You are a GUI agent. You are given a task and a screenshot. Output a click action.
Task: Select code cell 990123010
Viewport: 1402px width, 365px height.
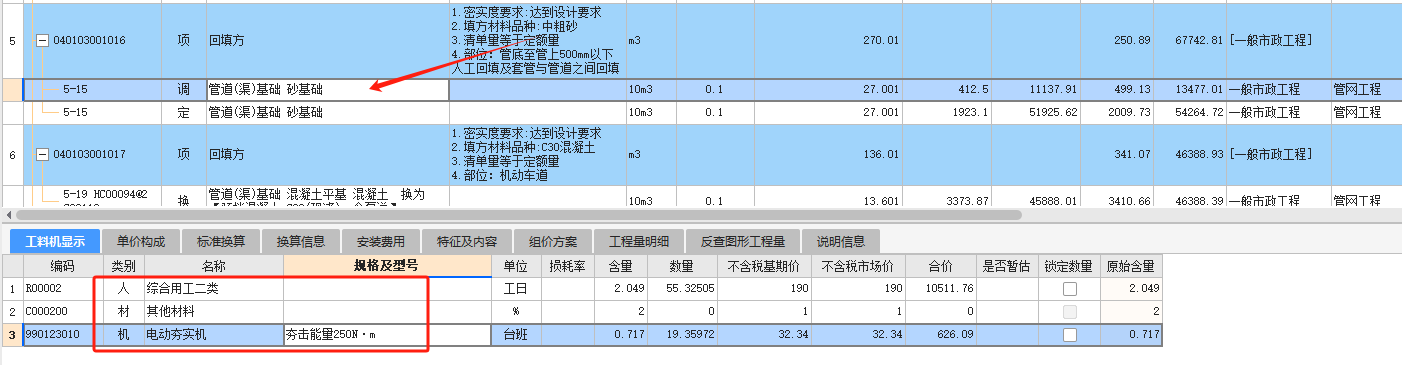[62, 335]
